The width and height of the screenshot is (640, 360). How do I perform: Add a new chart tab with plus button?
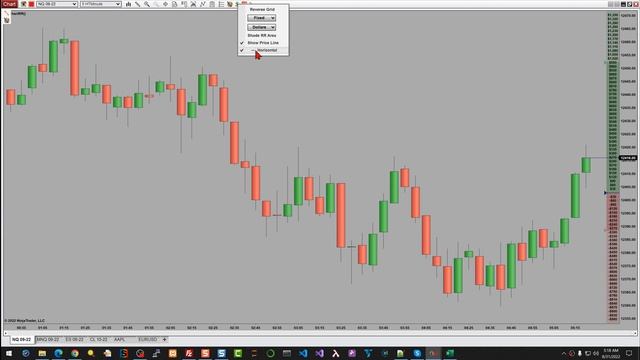164,340
